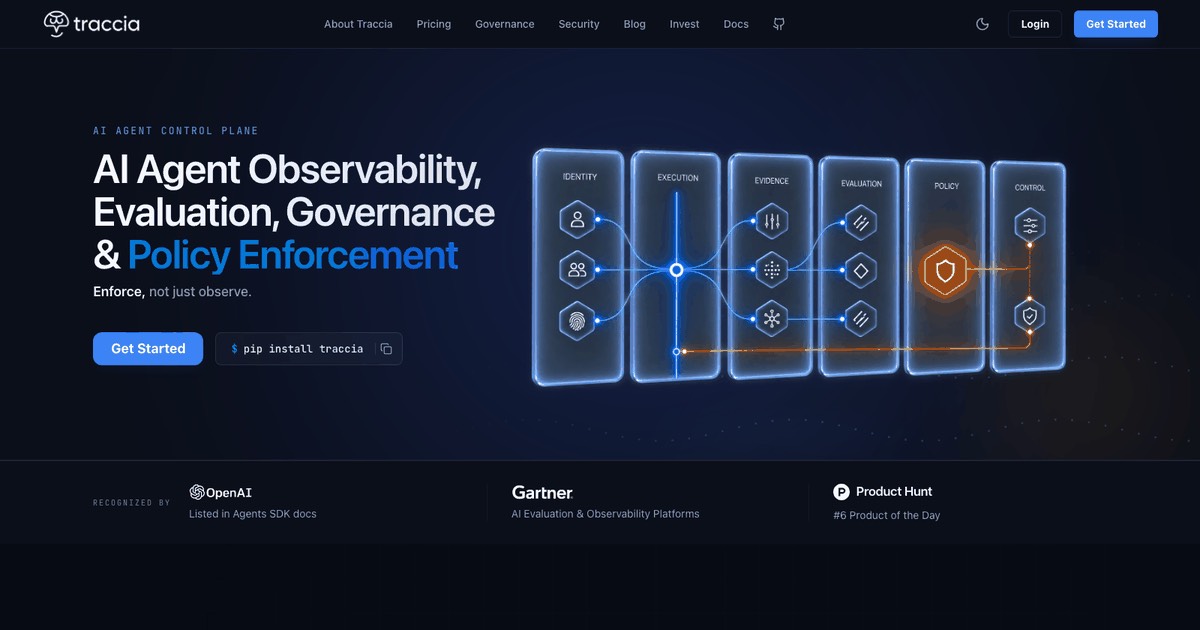Viewport: 1200px width, 630px height.
Task: Open the GitHub icon link in navbar
Action: tap(779, 24)
